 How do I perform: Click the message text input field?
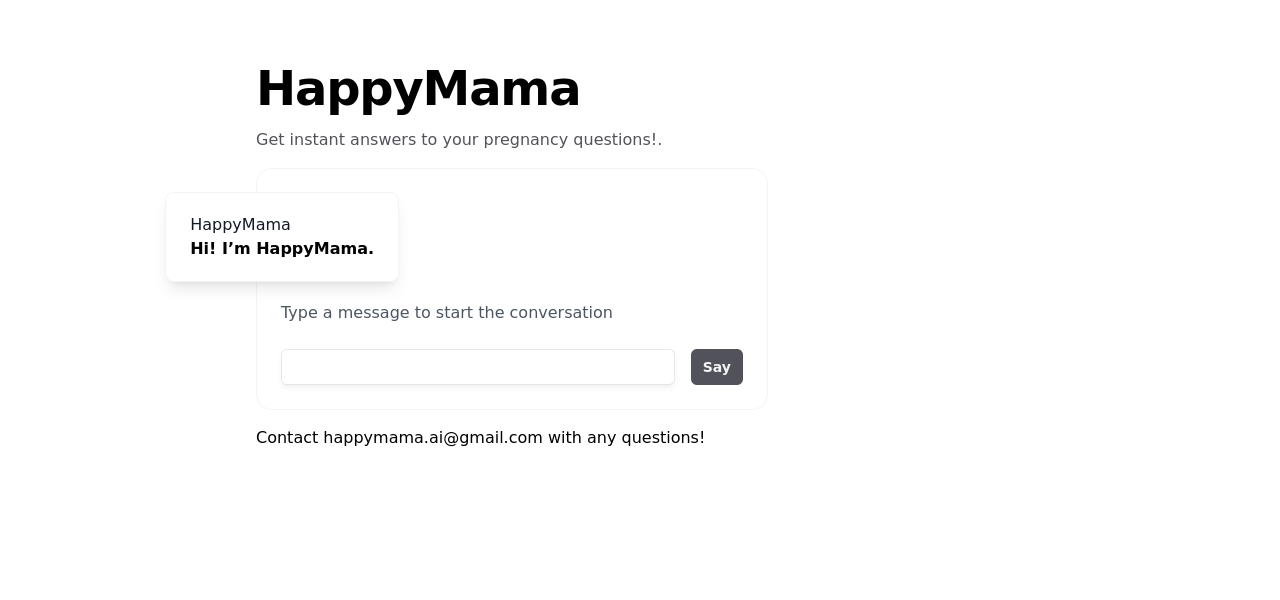pos(477,367)
